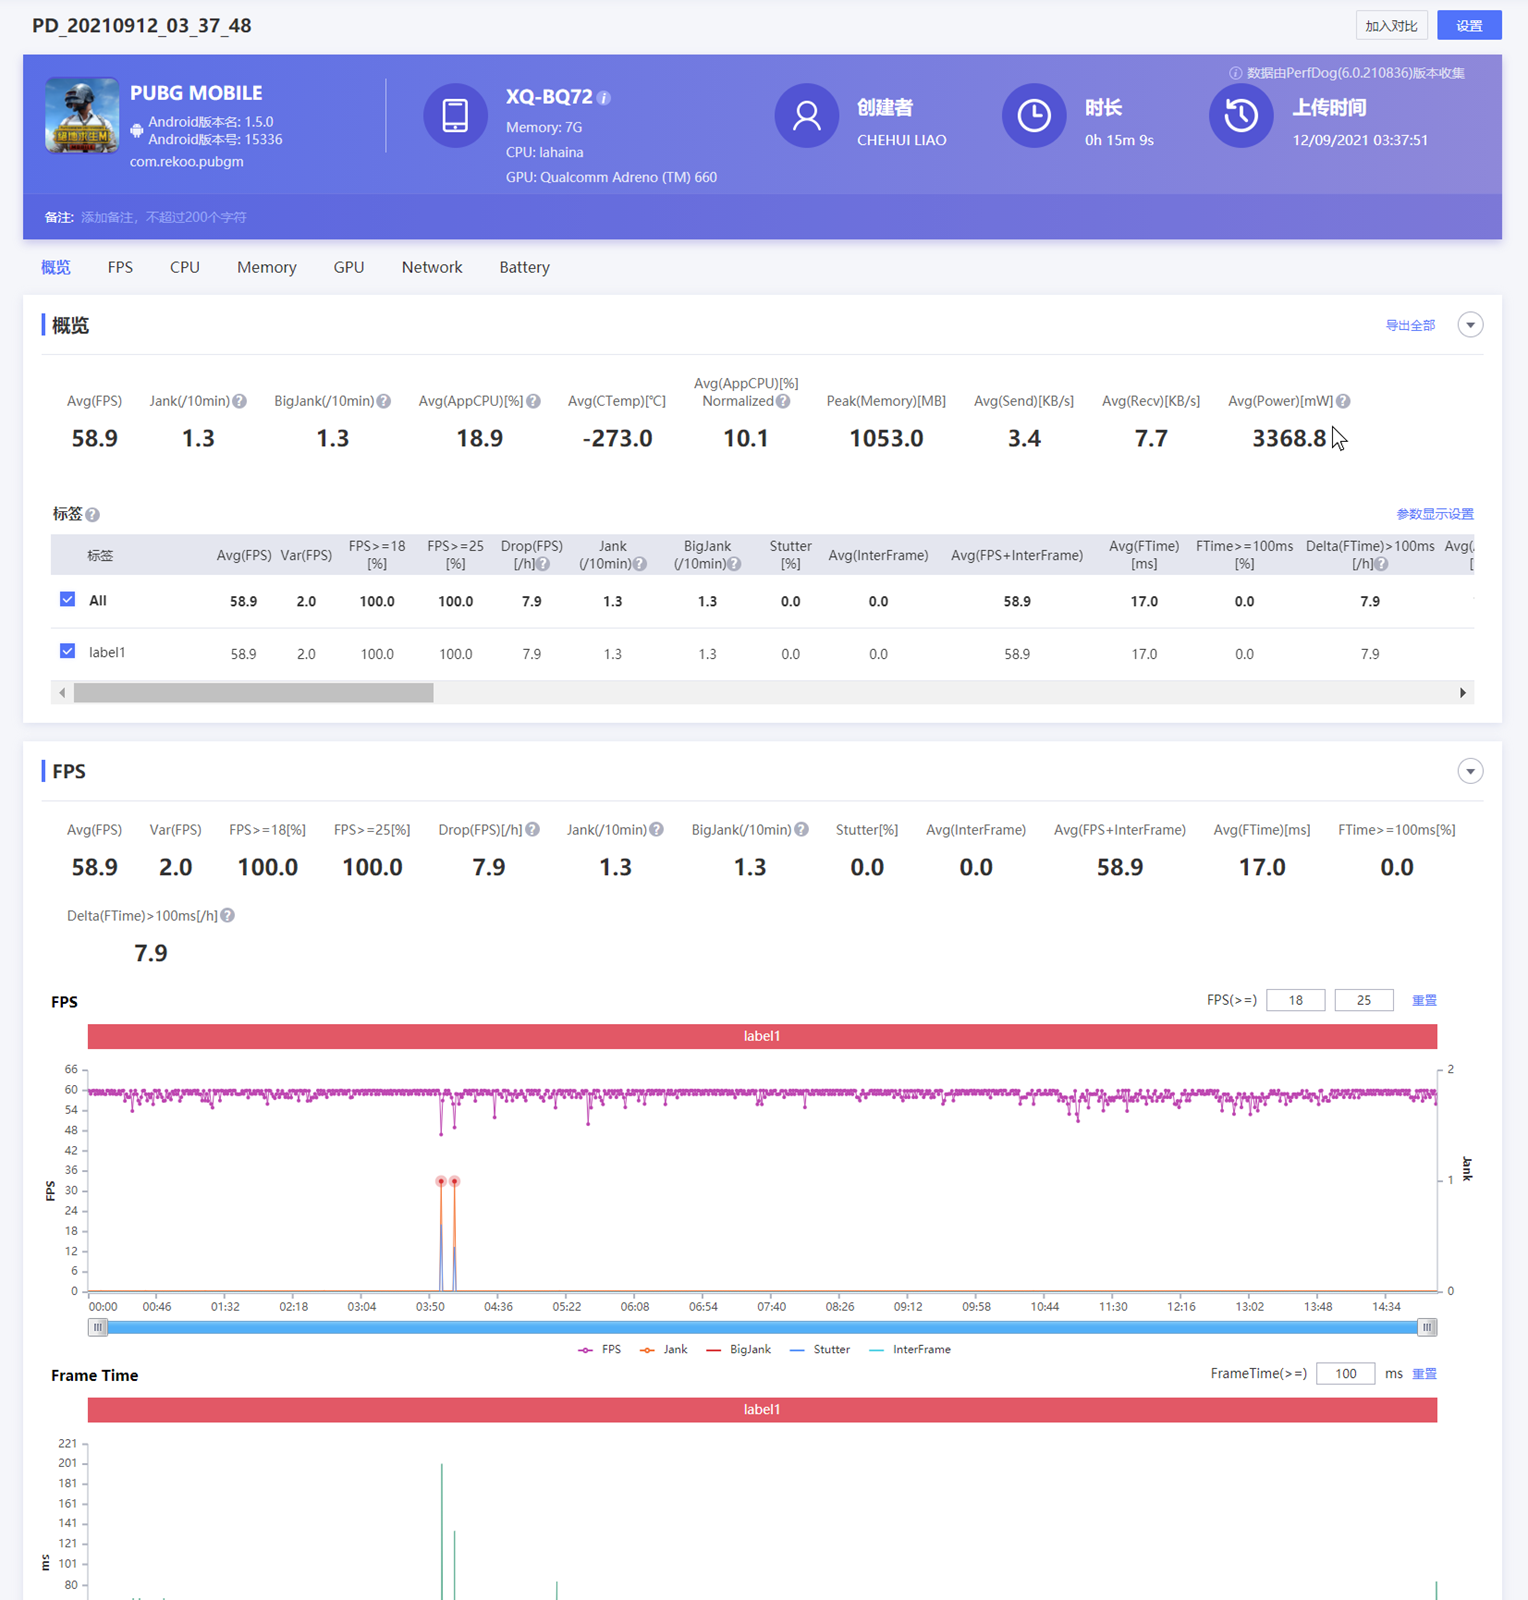Click the question mark beside 标签 heading
Image resolution: width=1528 pixels, height=1600 pixels.
pos(93,515)
